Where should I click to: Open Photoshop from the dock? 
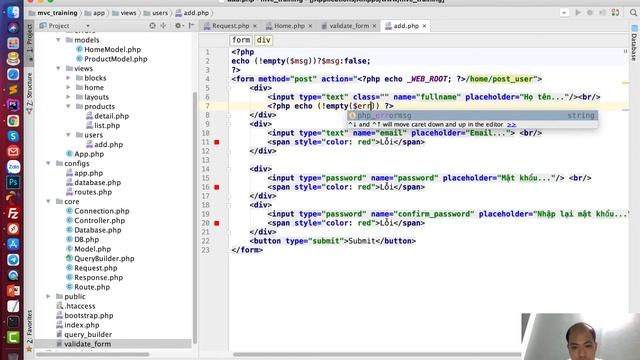(13, 182)
